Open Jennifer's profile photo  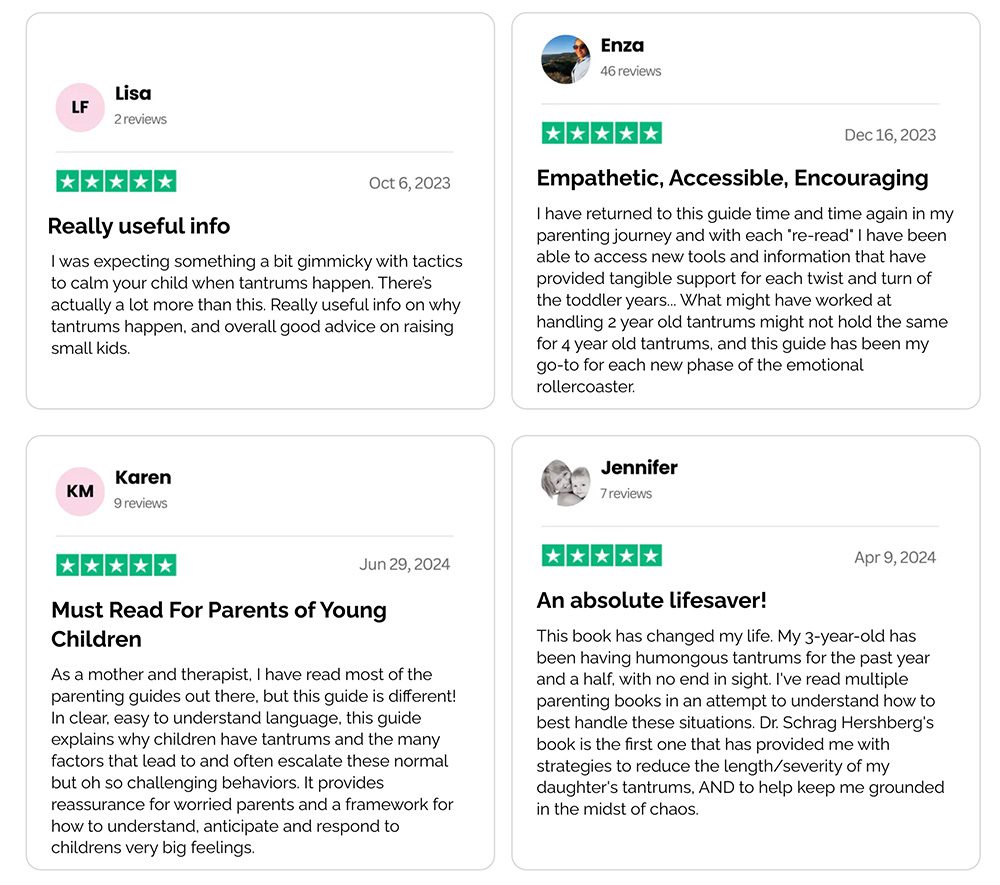point(566,482)
